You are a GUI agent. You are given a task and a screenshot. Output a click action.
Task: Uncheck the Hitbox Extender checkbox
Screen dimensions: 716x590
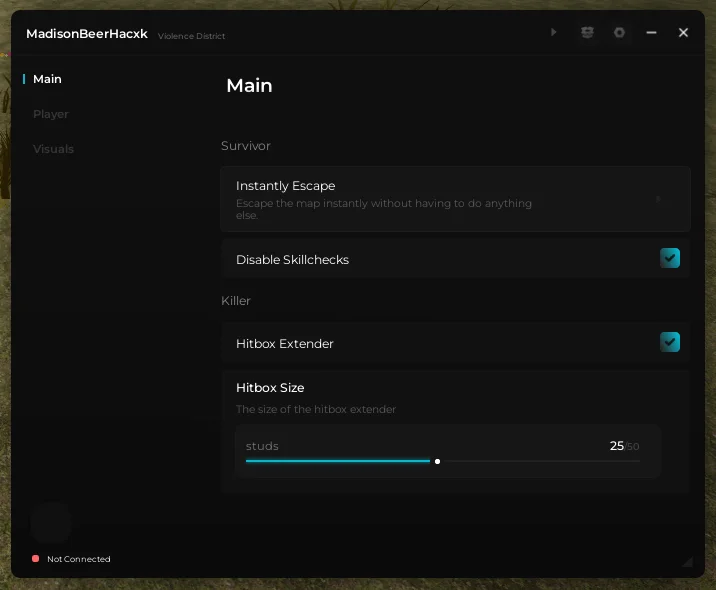(x=670, y=342)
